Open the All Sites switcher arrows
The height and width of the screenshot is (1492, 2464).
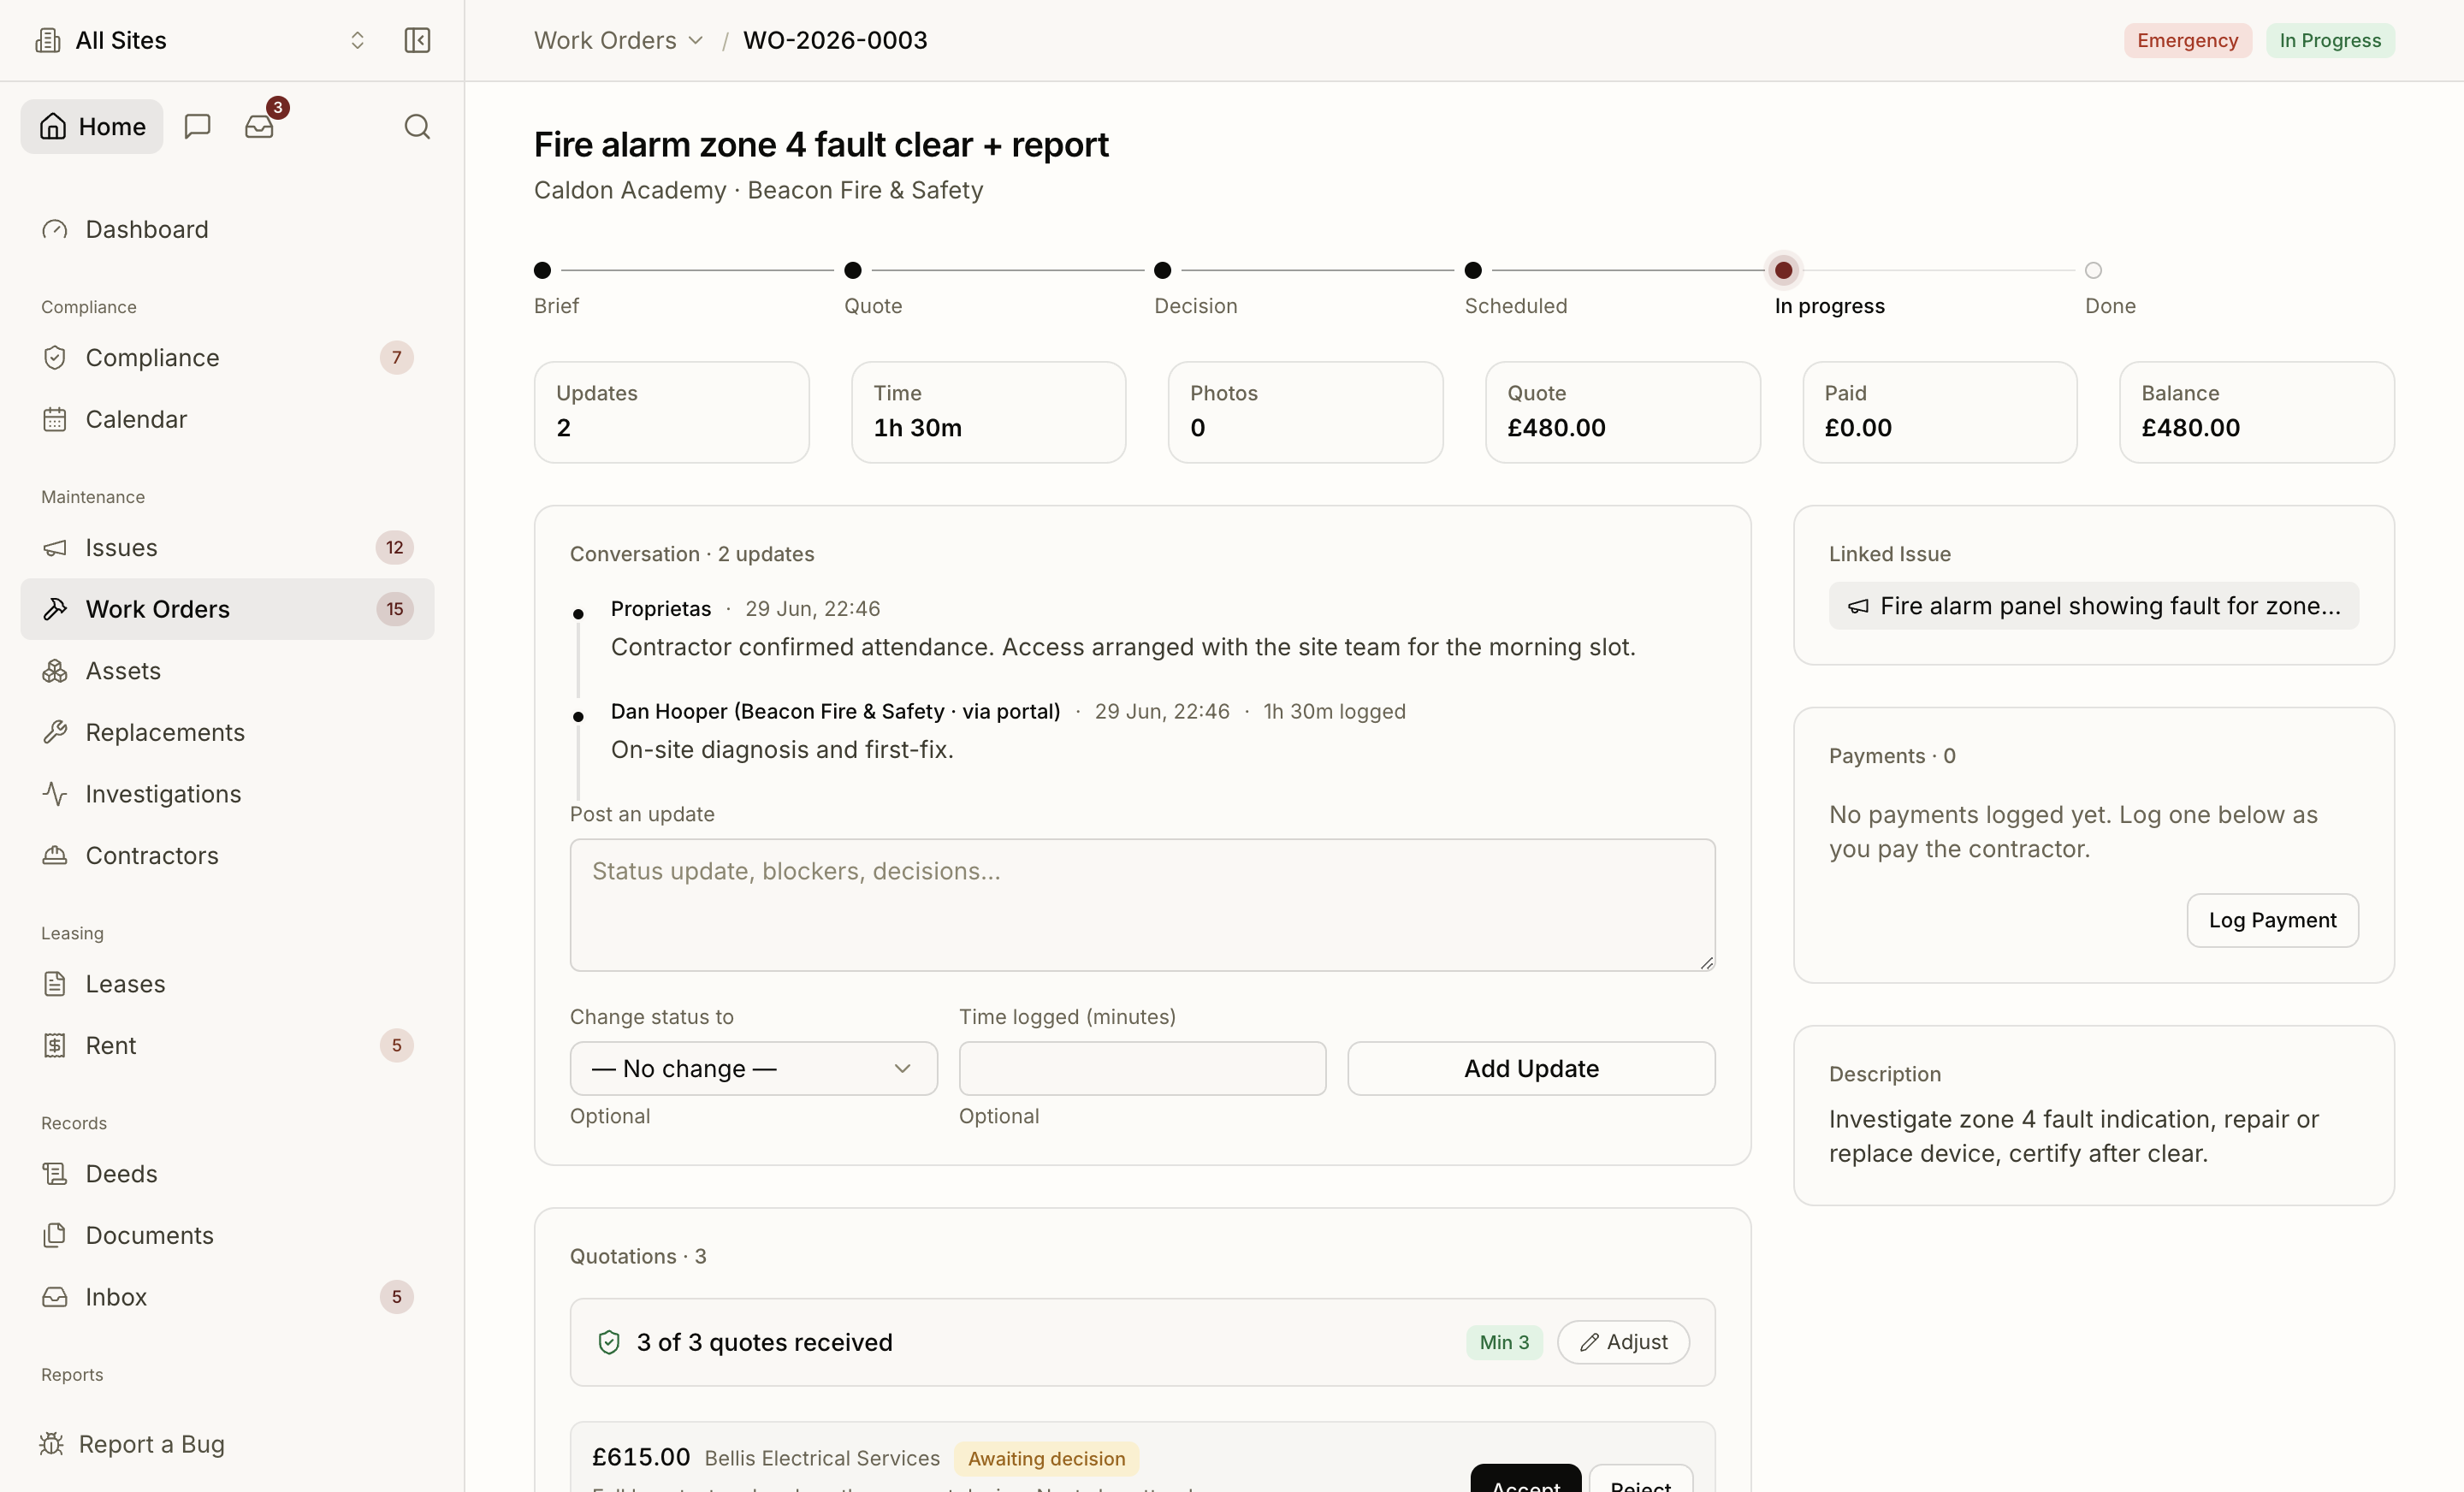coord(357,40)
